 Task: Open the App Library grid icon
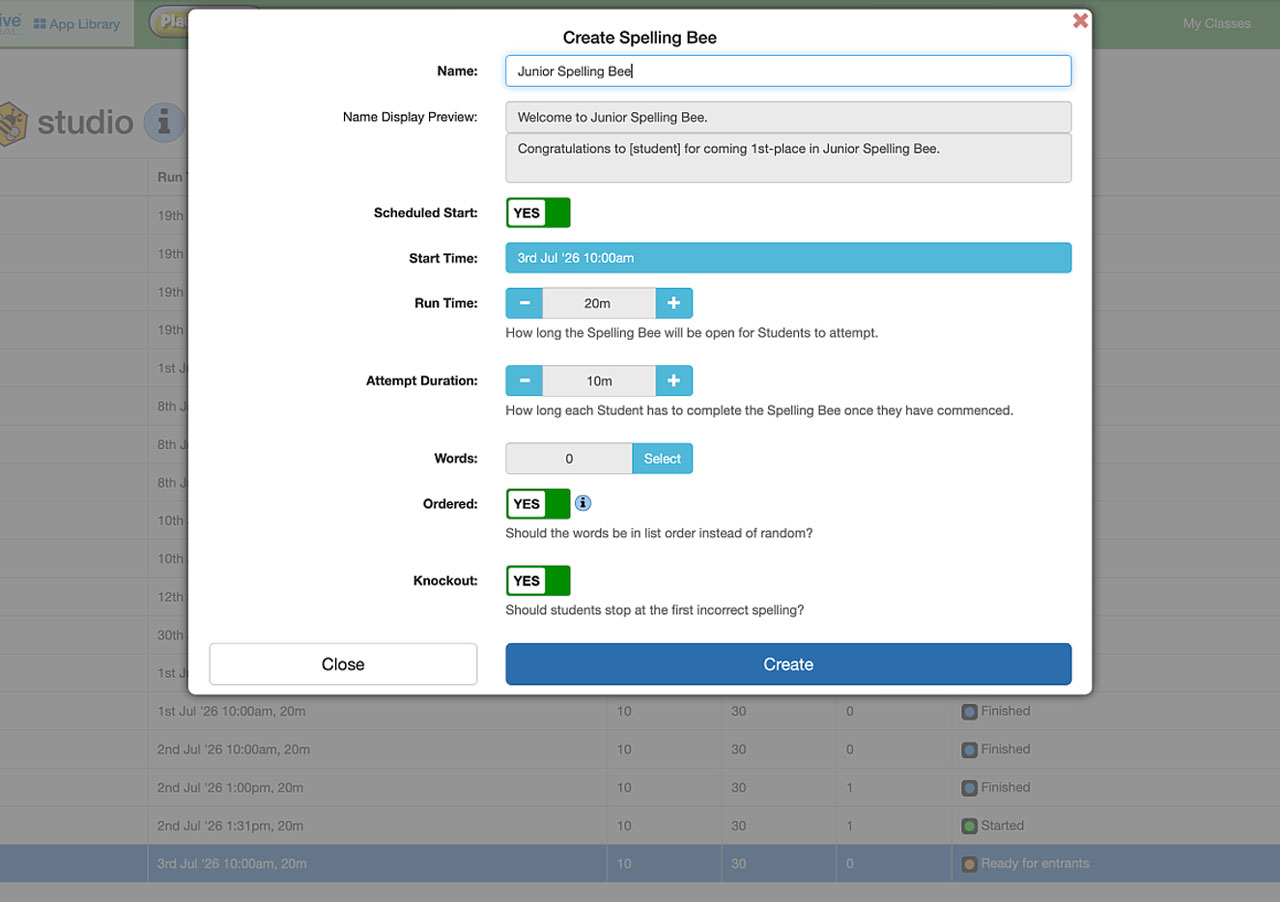click(x=40, y=24)
